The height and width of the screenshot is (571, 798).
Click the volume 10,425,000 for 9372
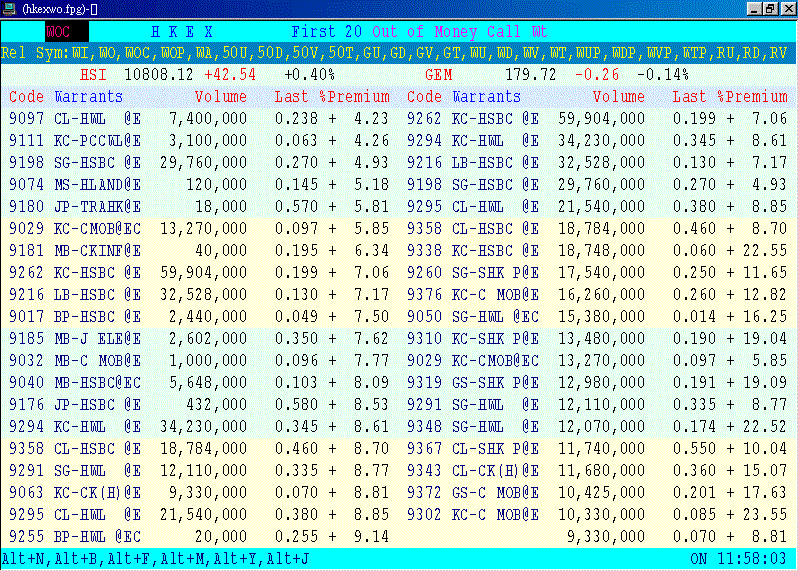click(602, 493)
